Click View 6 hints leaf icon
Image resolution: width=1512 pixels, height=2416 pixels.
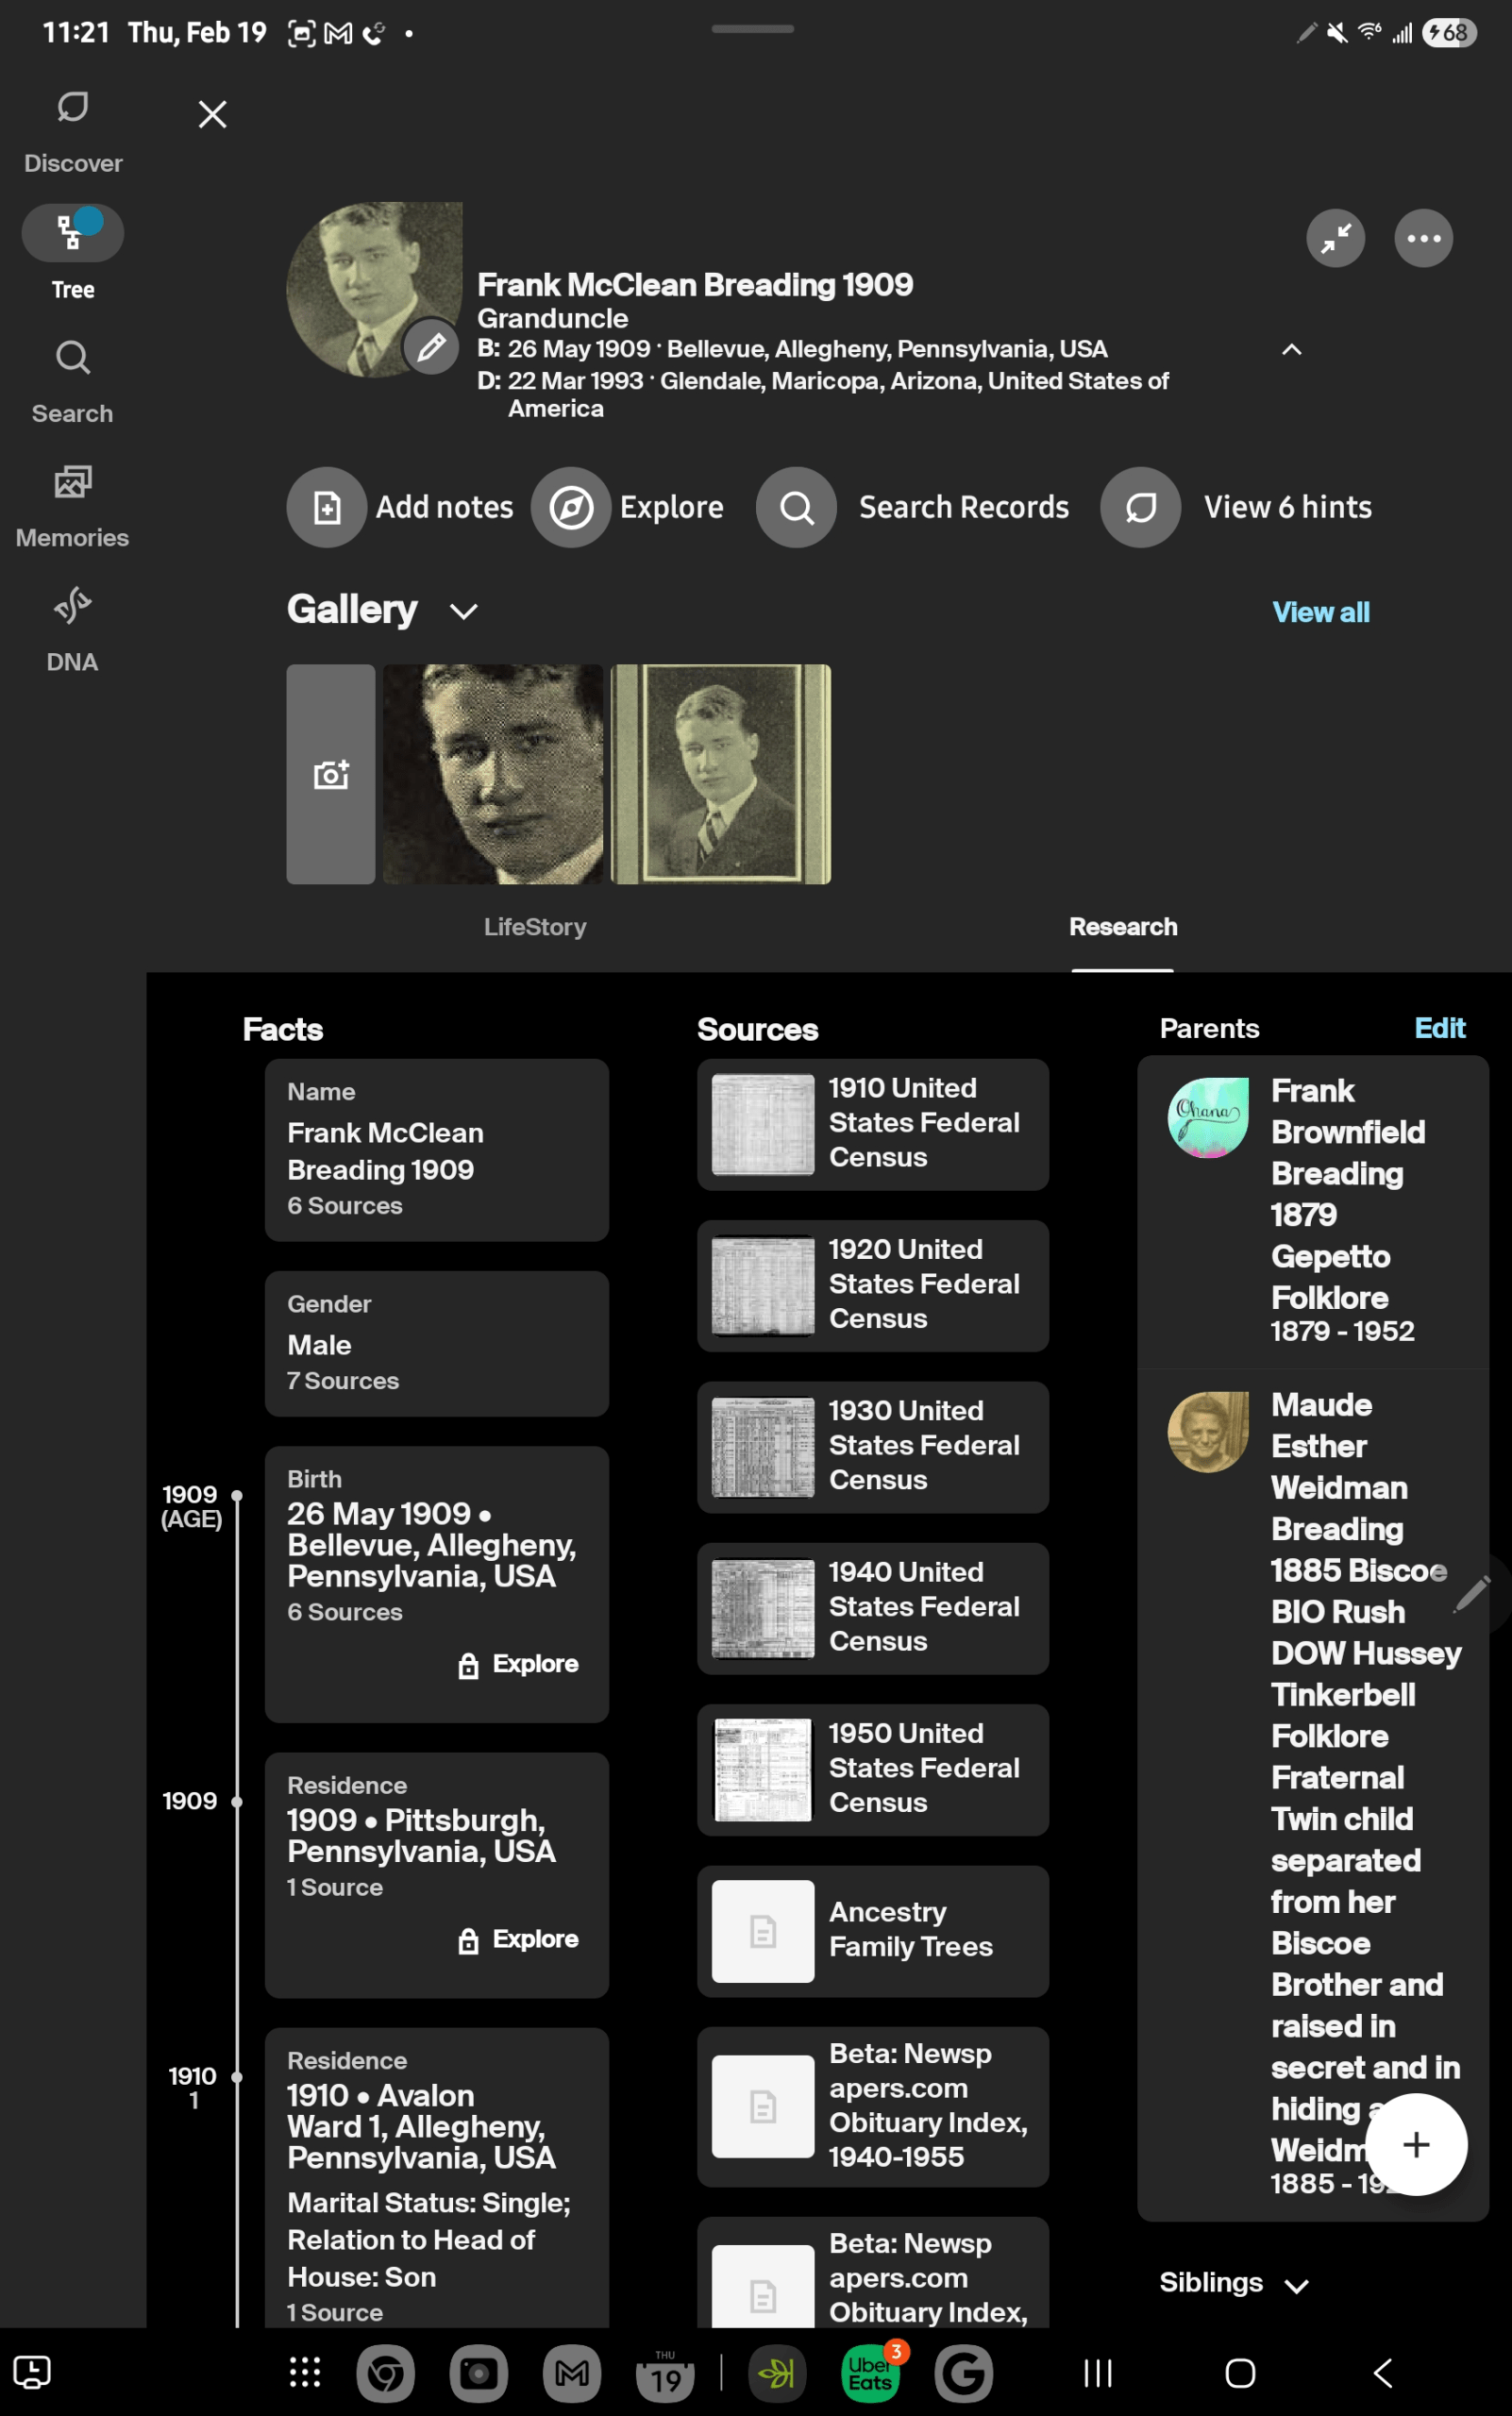point(1140,507)
